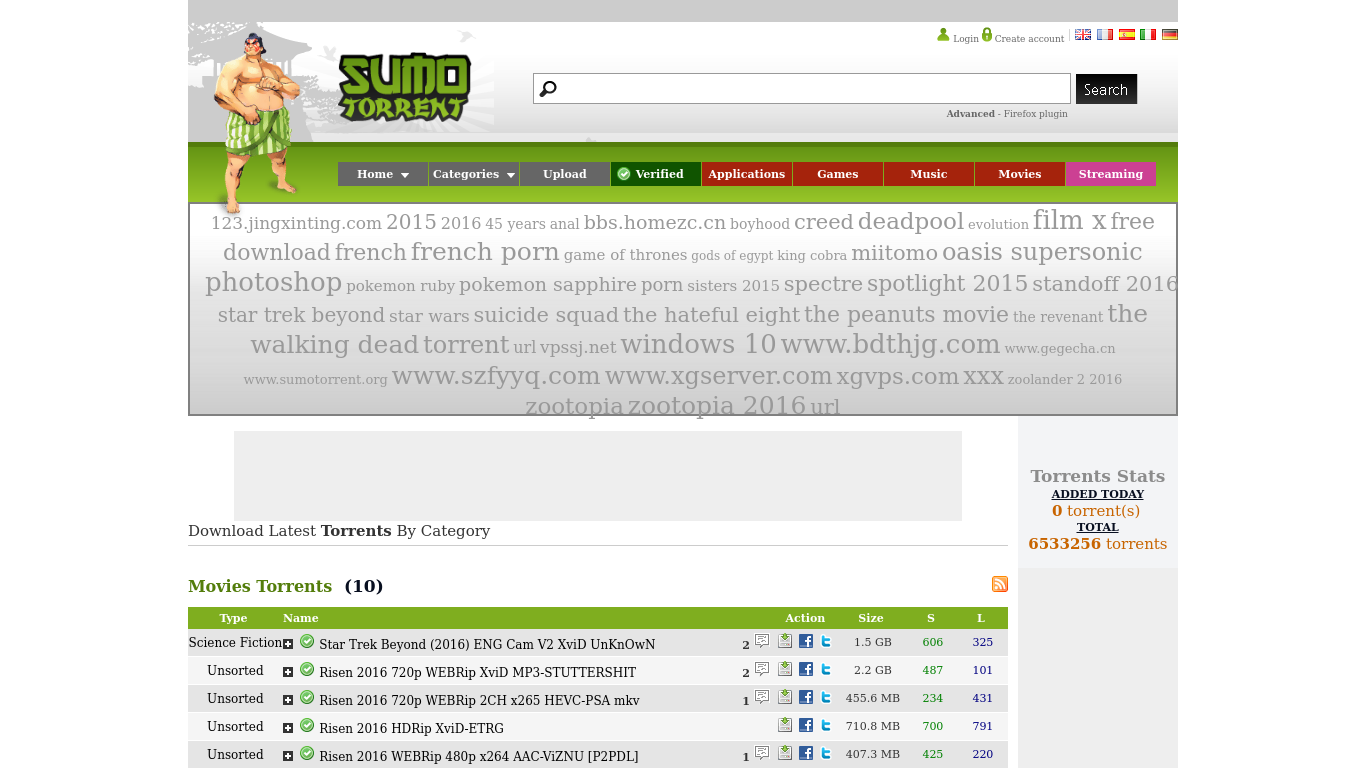
Task: Open the Firefox plugin link
Action: (x=1036, y=114)
